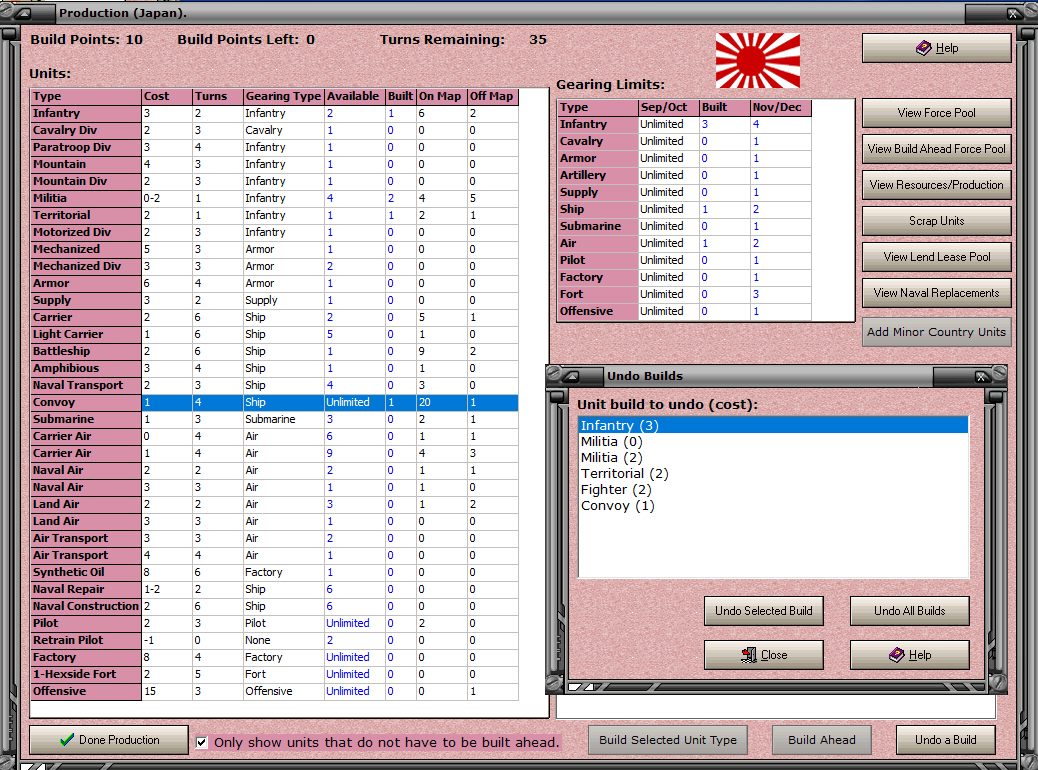Open the Scrap Units screen
This screenshot has width=1038, height=770.
coord(936,220)
